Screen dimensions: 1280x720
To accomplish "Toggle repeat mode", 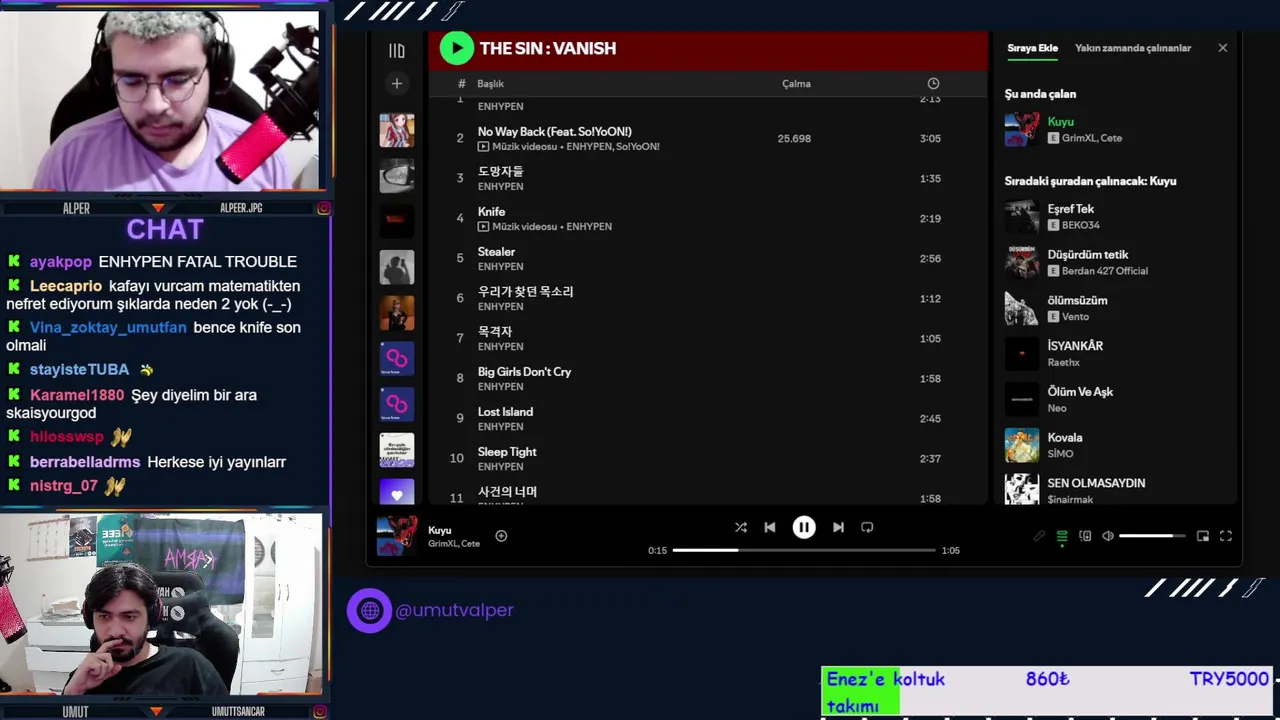I will 867,527.
